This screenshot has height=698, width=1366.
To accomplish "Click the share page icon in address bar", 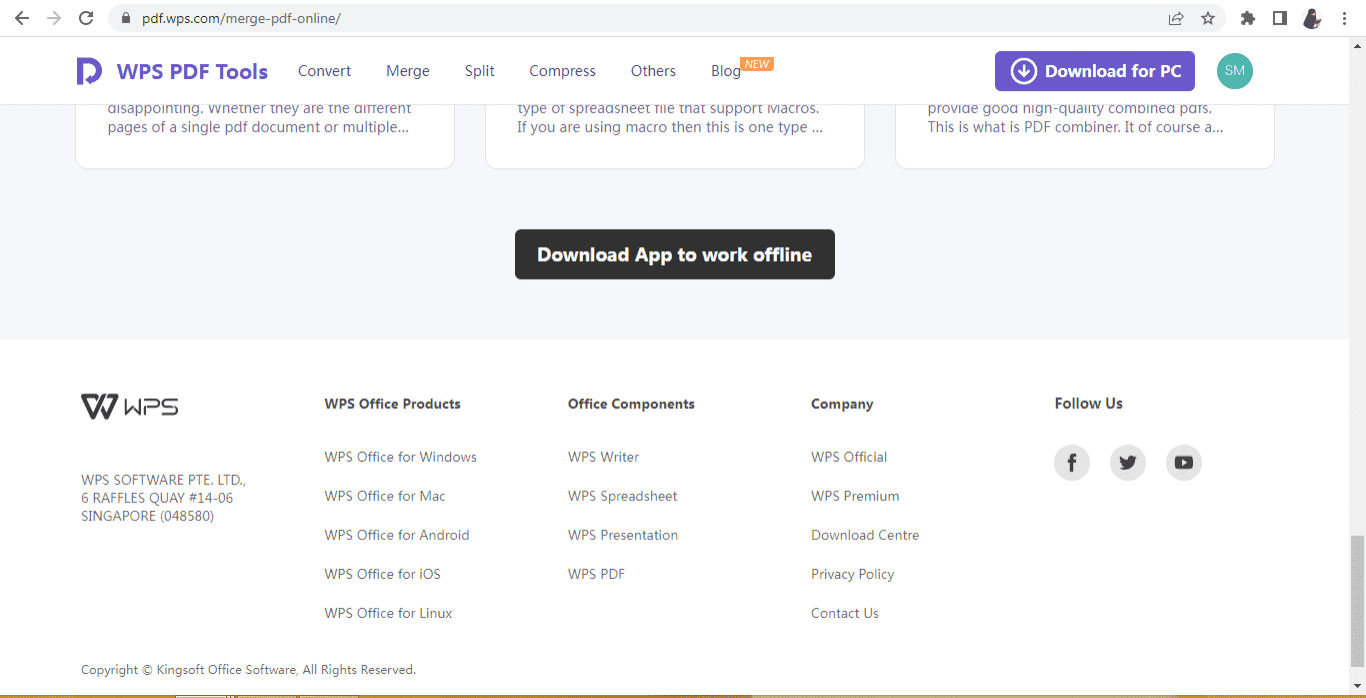I will [1176, 18].
